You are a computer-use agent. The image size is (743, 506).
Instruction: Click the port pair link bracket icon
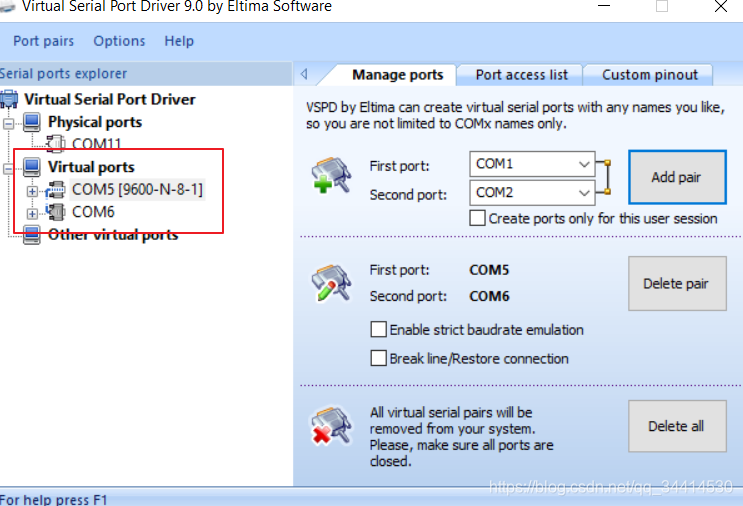(x=604, y=177)
